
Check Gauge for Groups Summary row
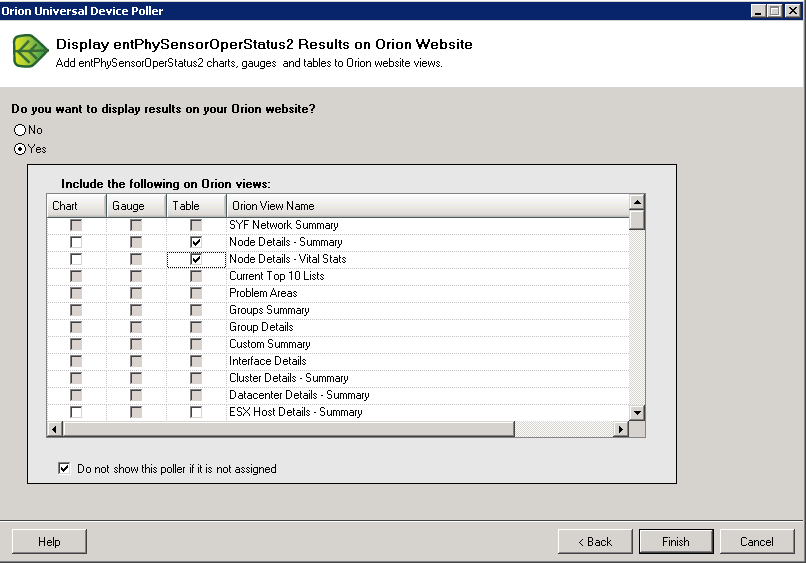[x=136, y=311]
